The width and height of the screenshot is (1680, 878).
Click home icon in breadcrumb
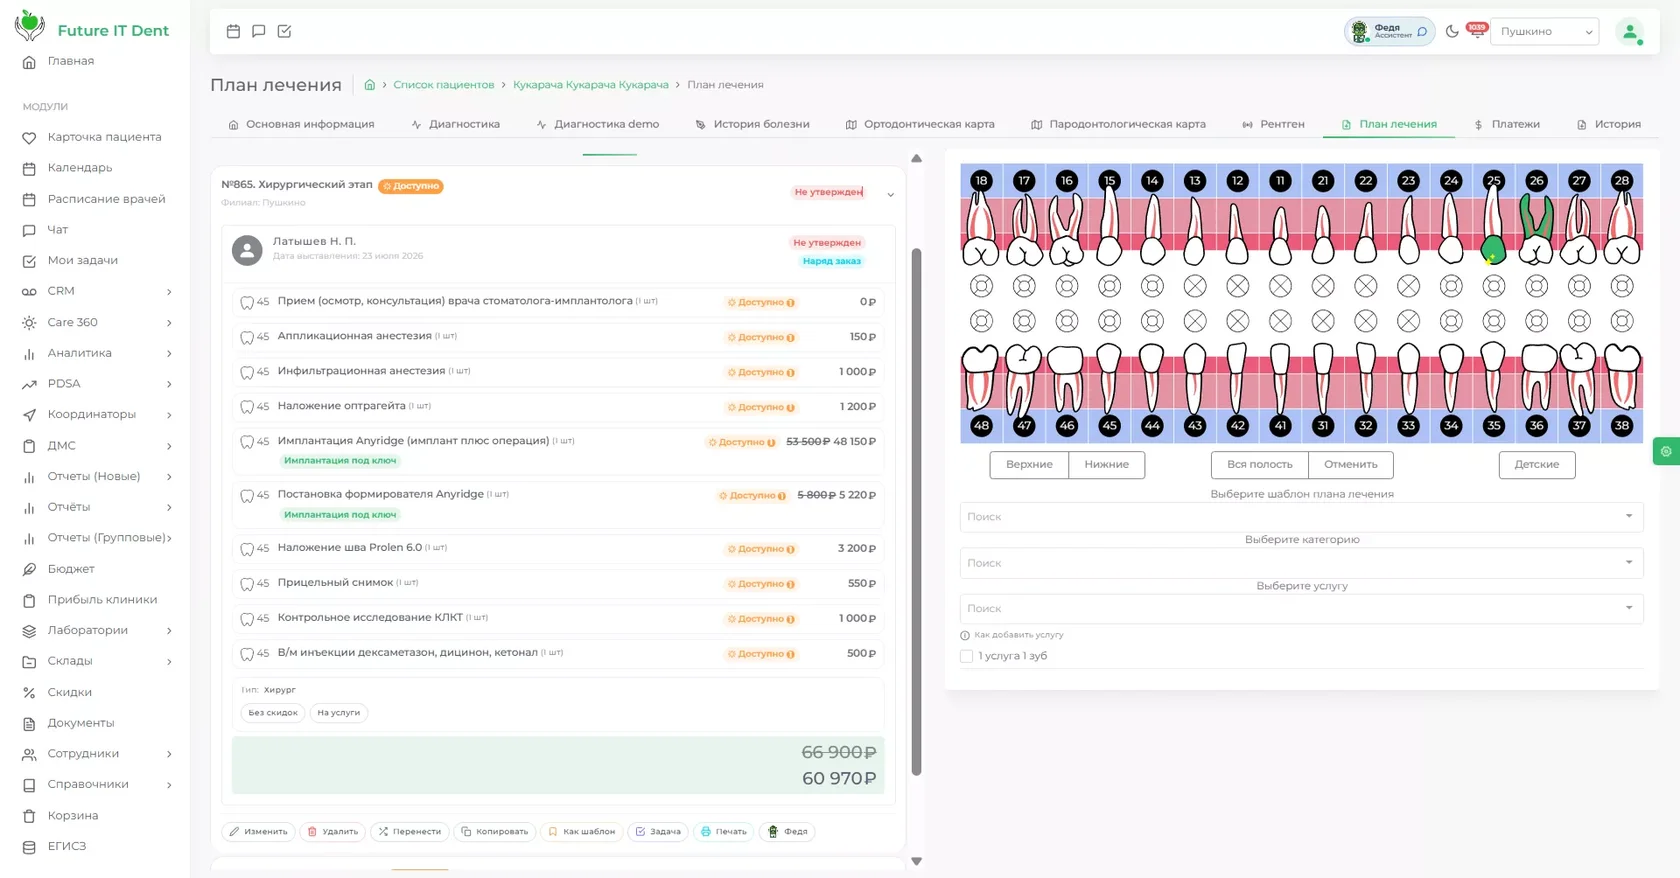(x=369, y=85)
